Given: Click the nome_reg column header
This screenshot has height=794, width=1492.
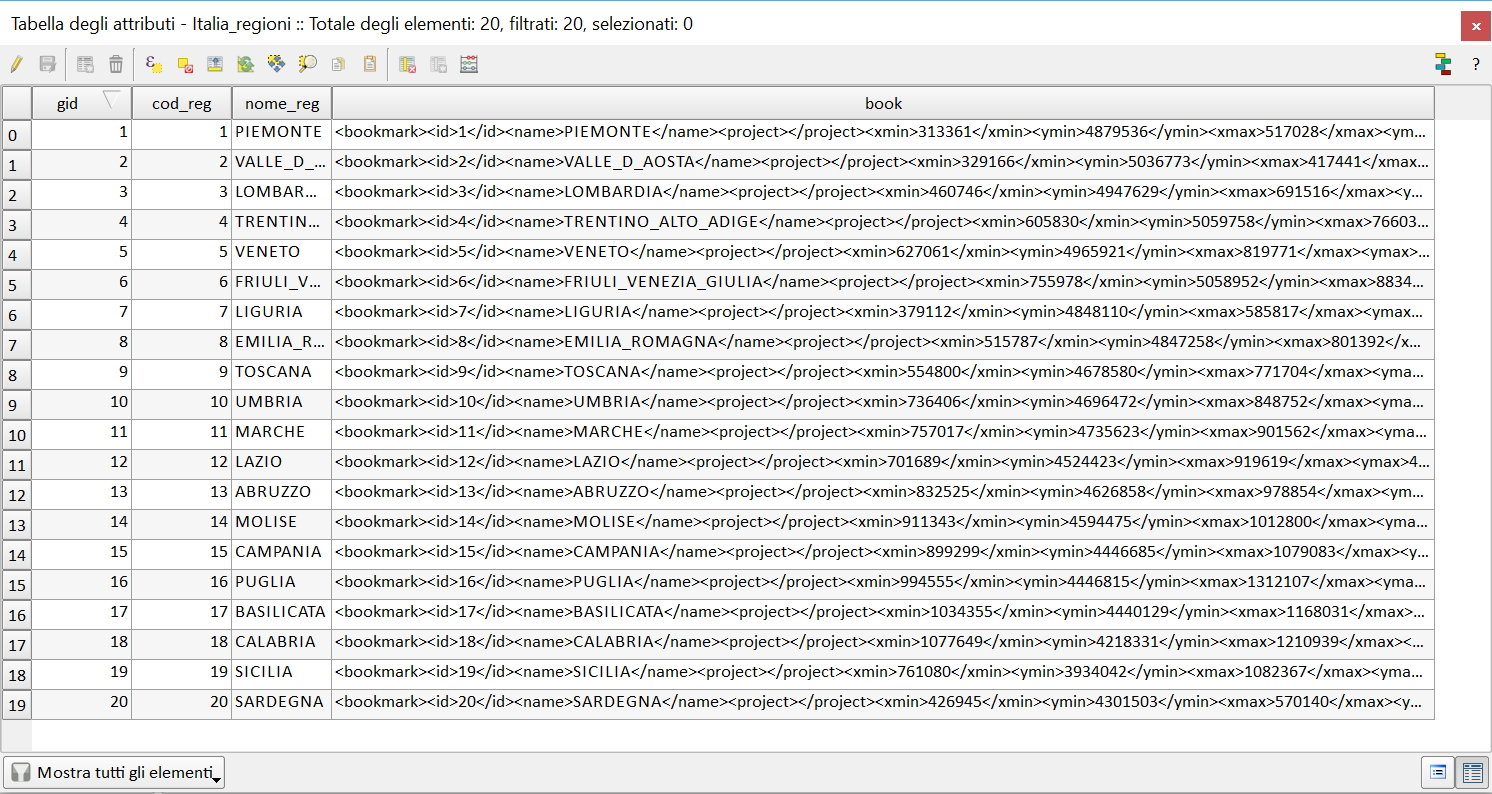Looking at the screenshot, I should [281, 103].
